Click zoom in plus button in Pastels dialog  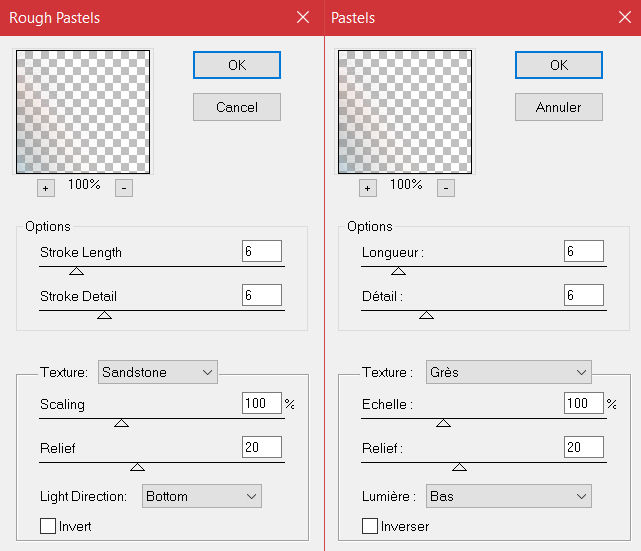coord(367,188)
